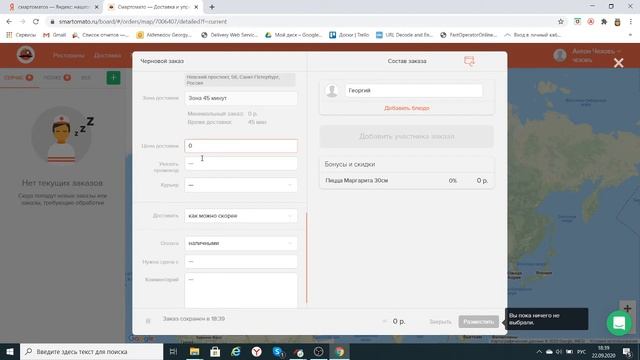
Task: Click the user avatar in the top right header
Action: [x=560, y=55]
